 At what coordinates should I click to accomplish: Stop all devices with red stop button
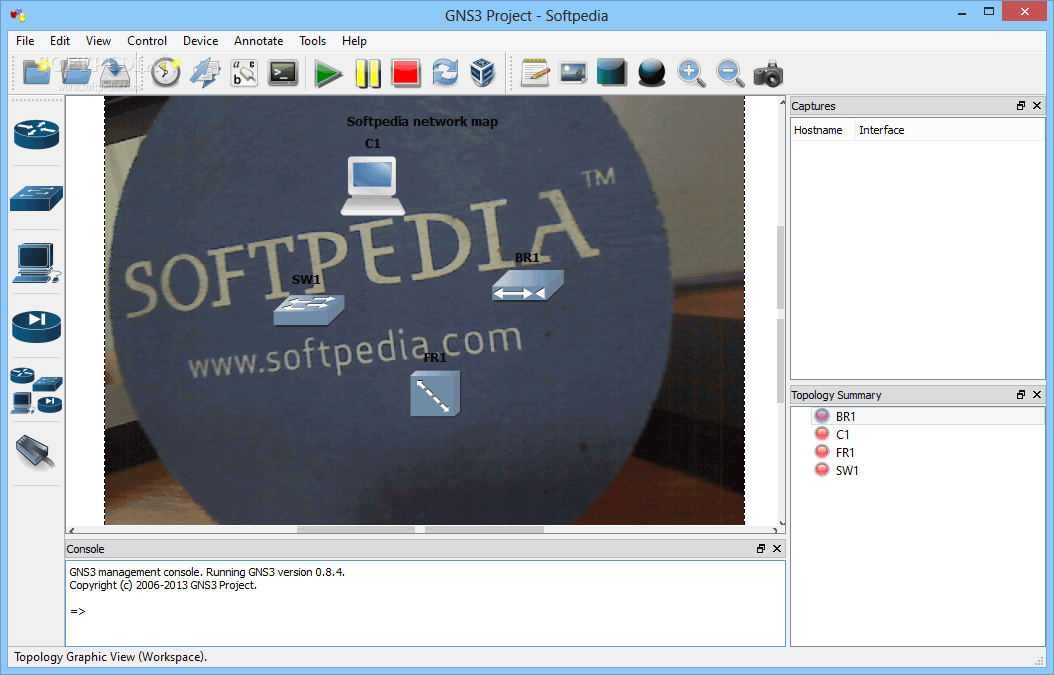tap(406, 73)
